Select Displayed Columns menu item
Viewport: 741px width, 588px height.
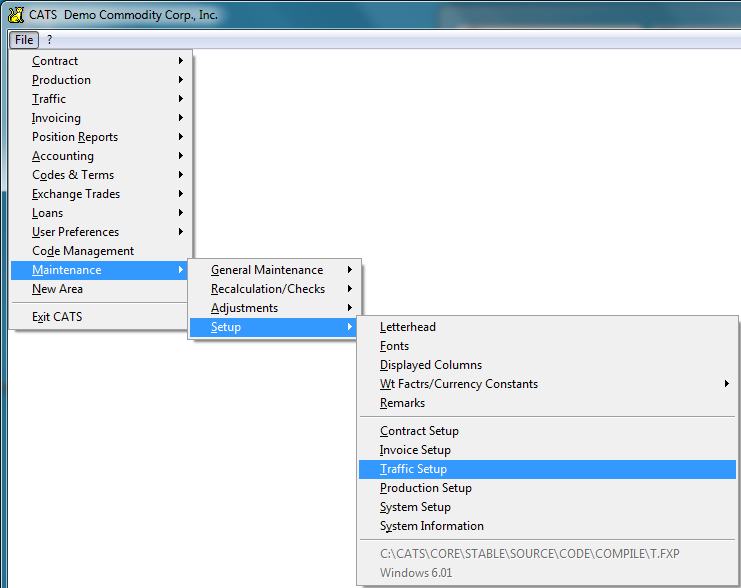547,365
